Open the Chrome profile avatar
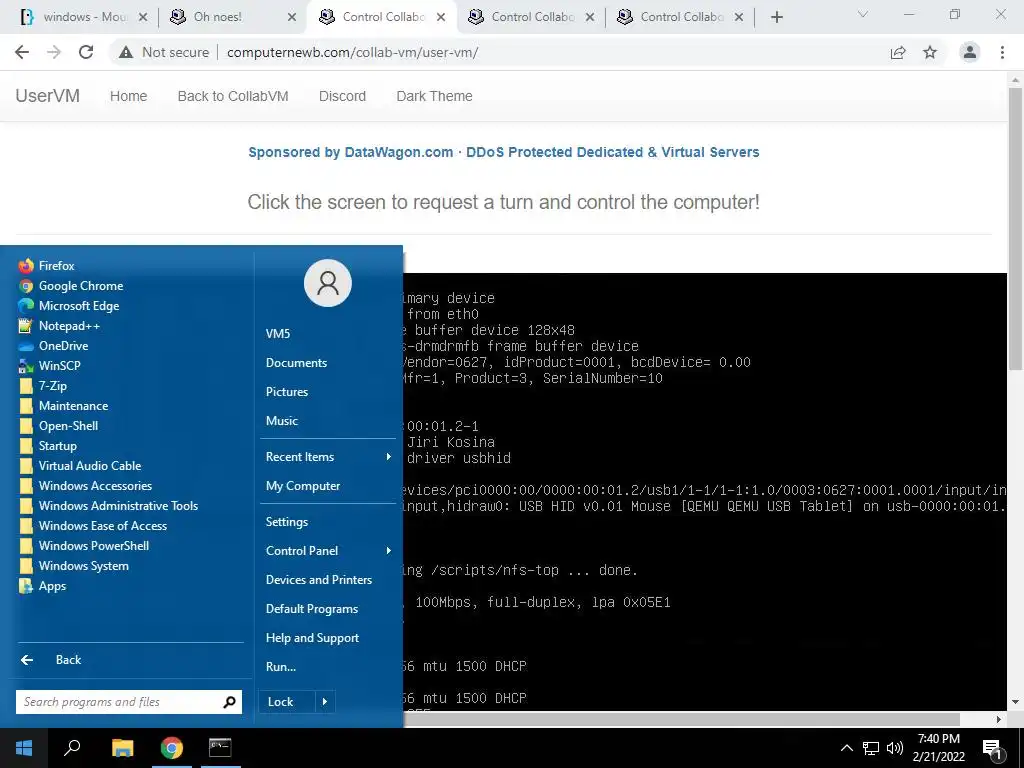The image size is (1024, 768). [x=970, y=52]
